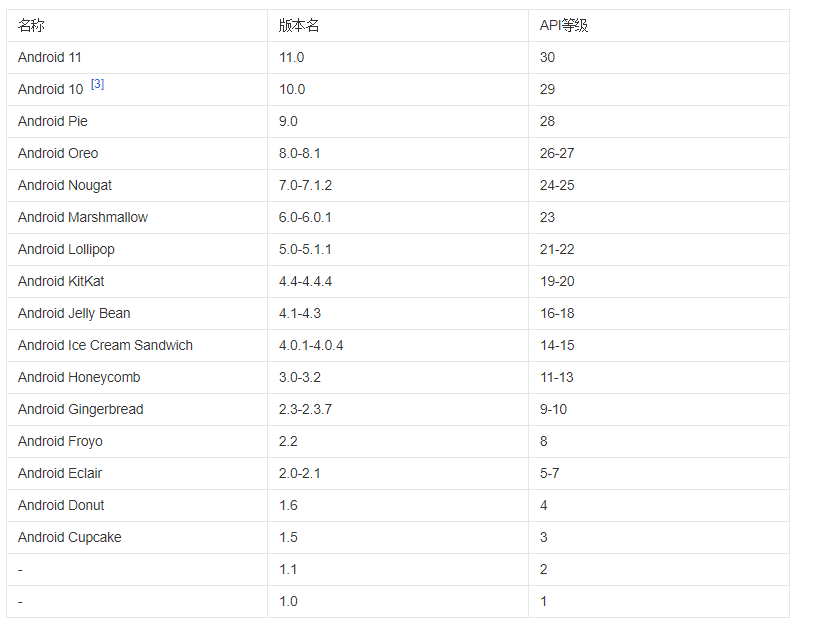Viewport: 823px width, 630px height.
Task: Click the 版本名 column header
Action: (299, 26)
